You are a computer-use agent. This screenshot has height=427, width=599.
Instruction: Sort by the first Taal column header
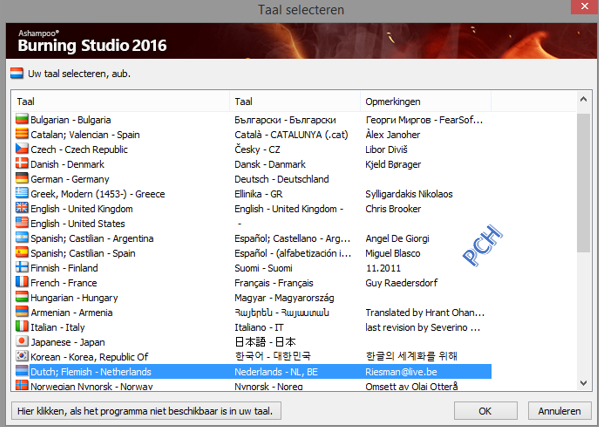pyautogui.click(x=120, y=102)
